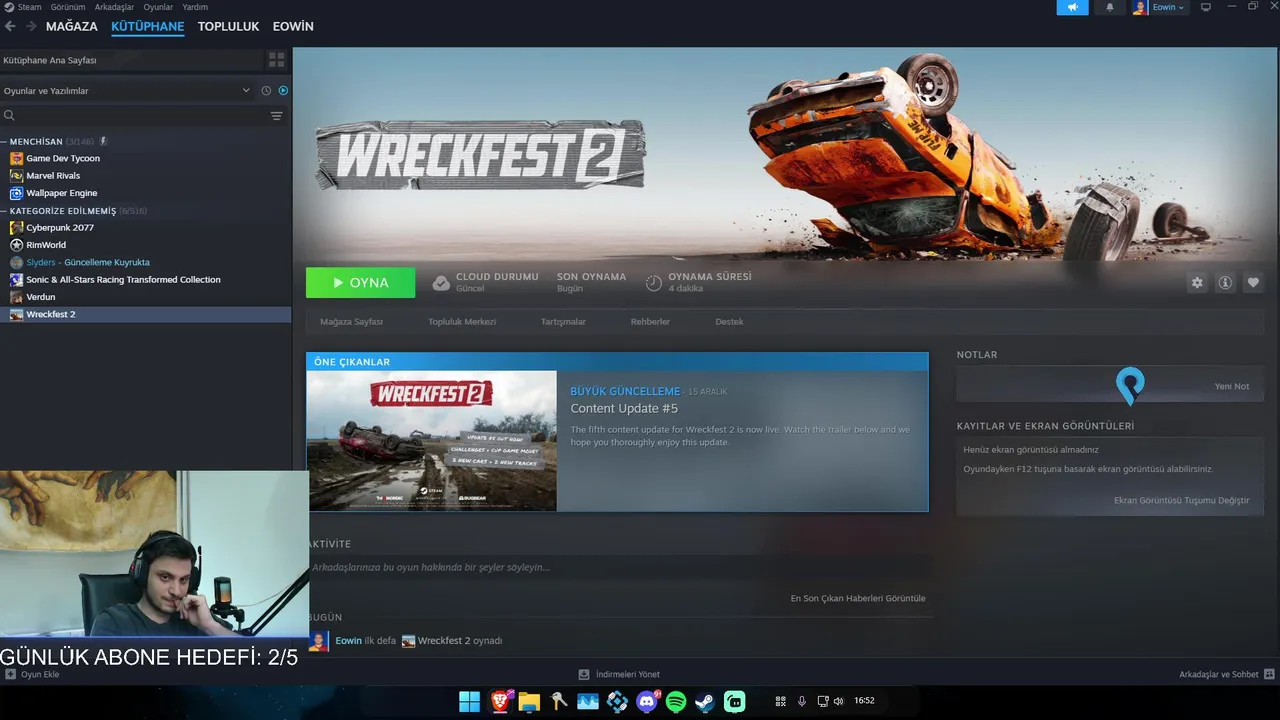The image size is (1280, 720).
Task: Open the game info icon
Action: point(1225,283)
